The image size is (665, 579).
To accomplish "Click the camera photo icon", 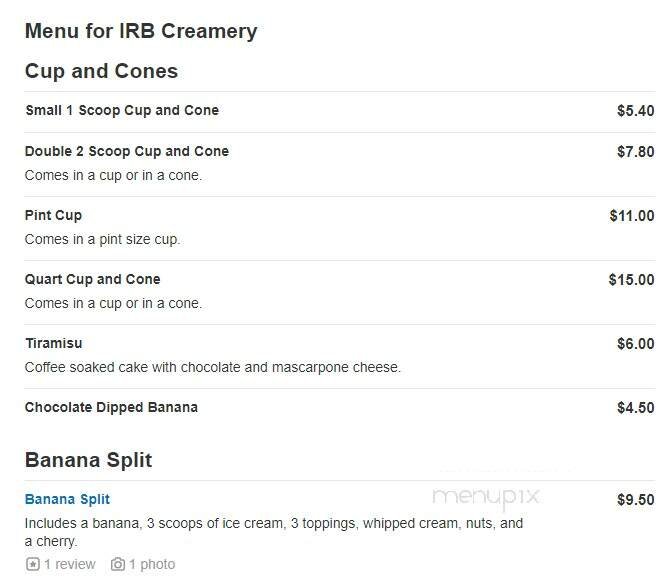I will click(118, 564).
